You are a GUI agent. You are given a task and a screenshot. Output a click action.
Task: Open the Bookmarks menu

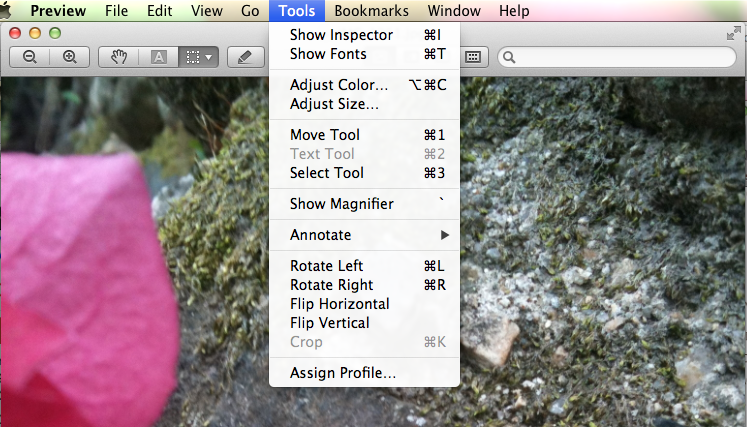(371, 11)
